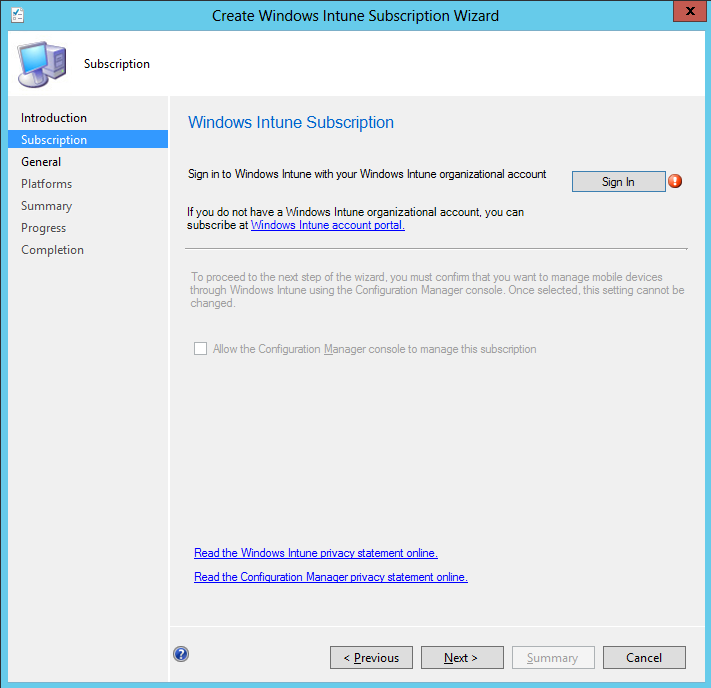This screenshot has height=688, width=711.
Task: Close the wizard with the red X
Action: click(690, 11)
